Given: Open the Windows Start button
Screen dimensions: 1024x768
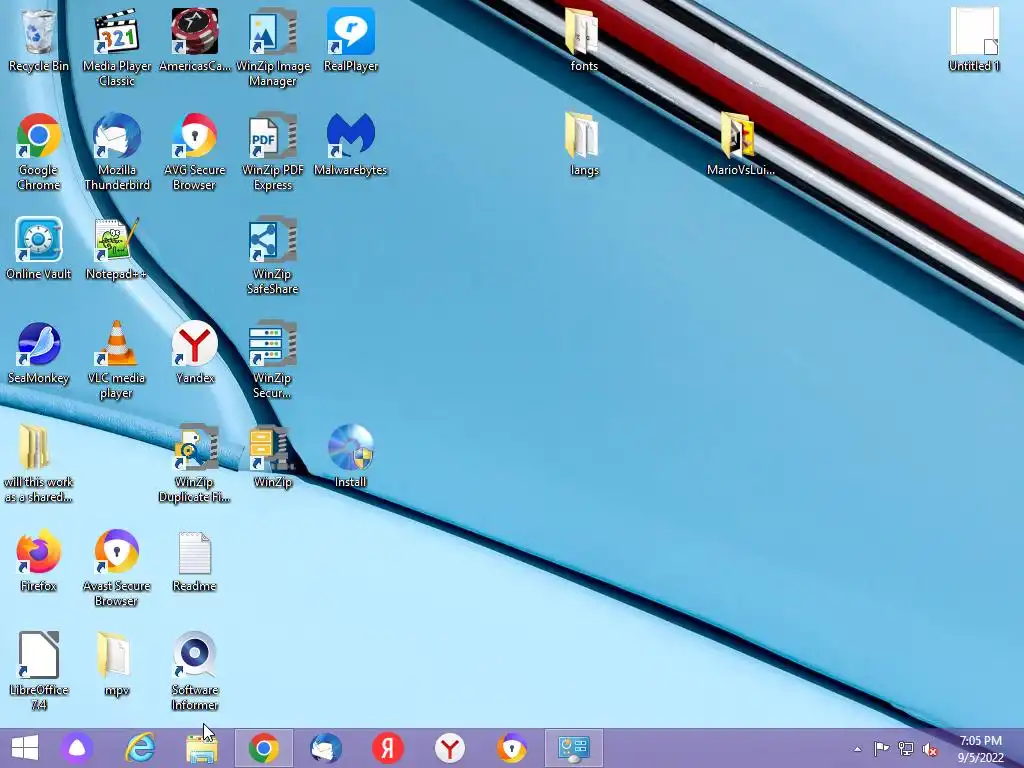Looking at the screenshot, I should [25, 748].
